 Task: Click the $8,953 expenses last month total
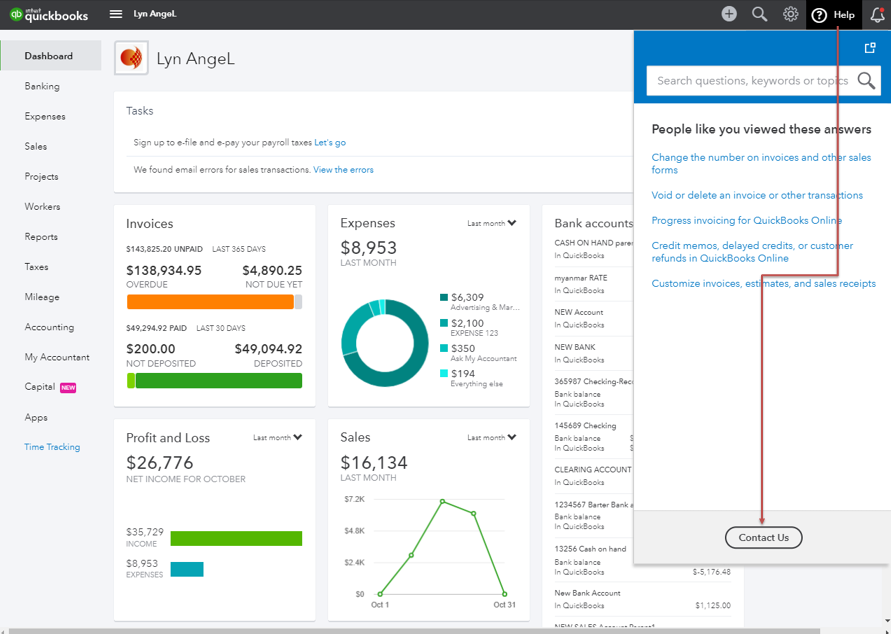(368, 248)
